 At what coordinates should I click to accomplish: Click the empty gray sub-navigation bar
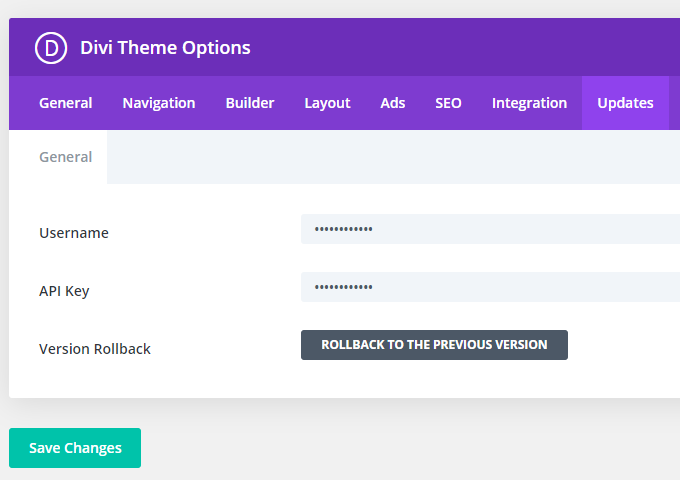click(x=393, y=157)
